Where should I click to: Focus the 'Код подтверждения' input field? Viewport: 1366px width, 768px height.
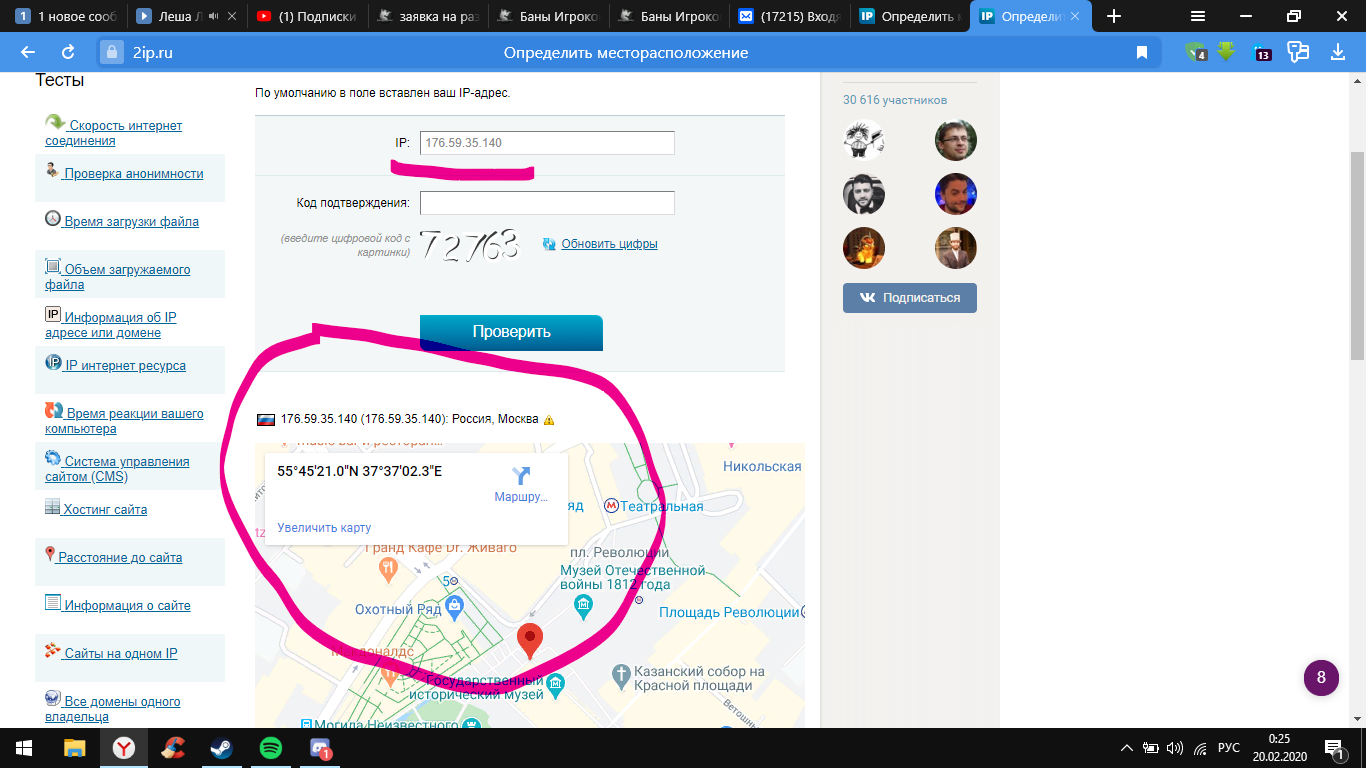[547, 203]
